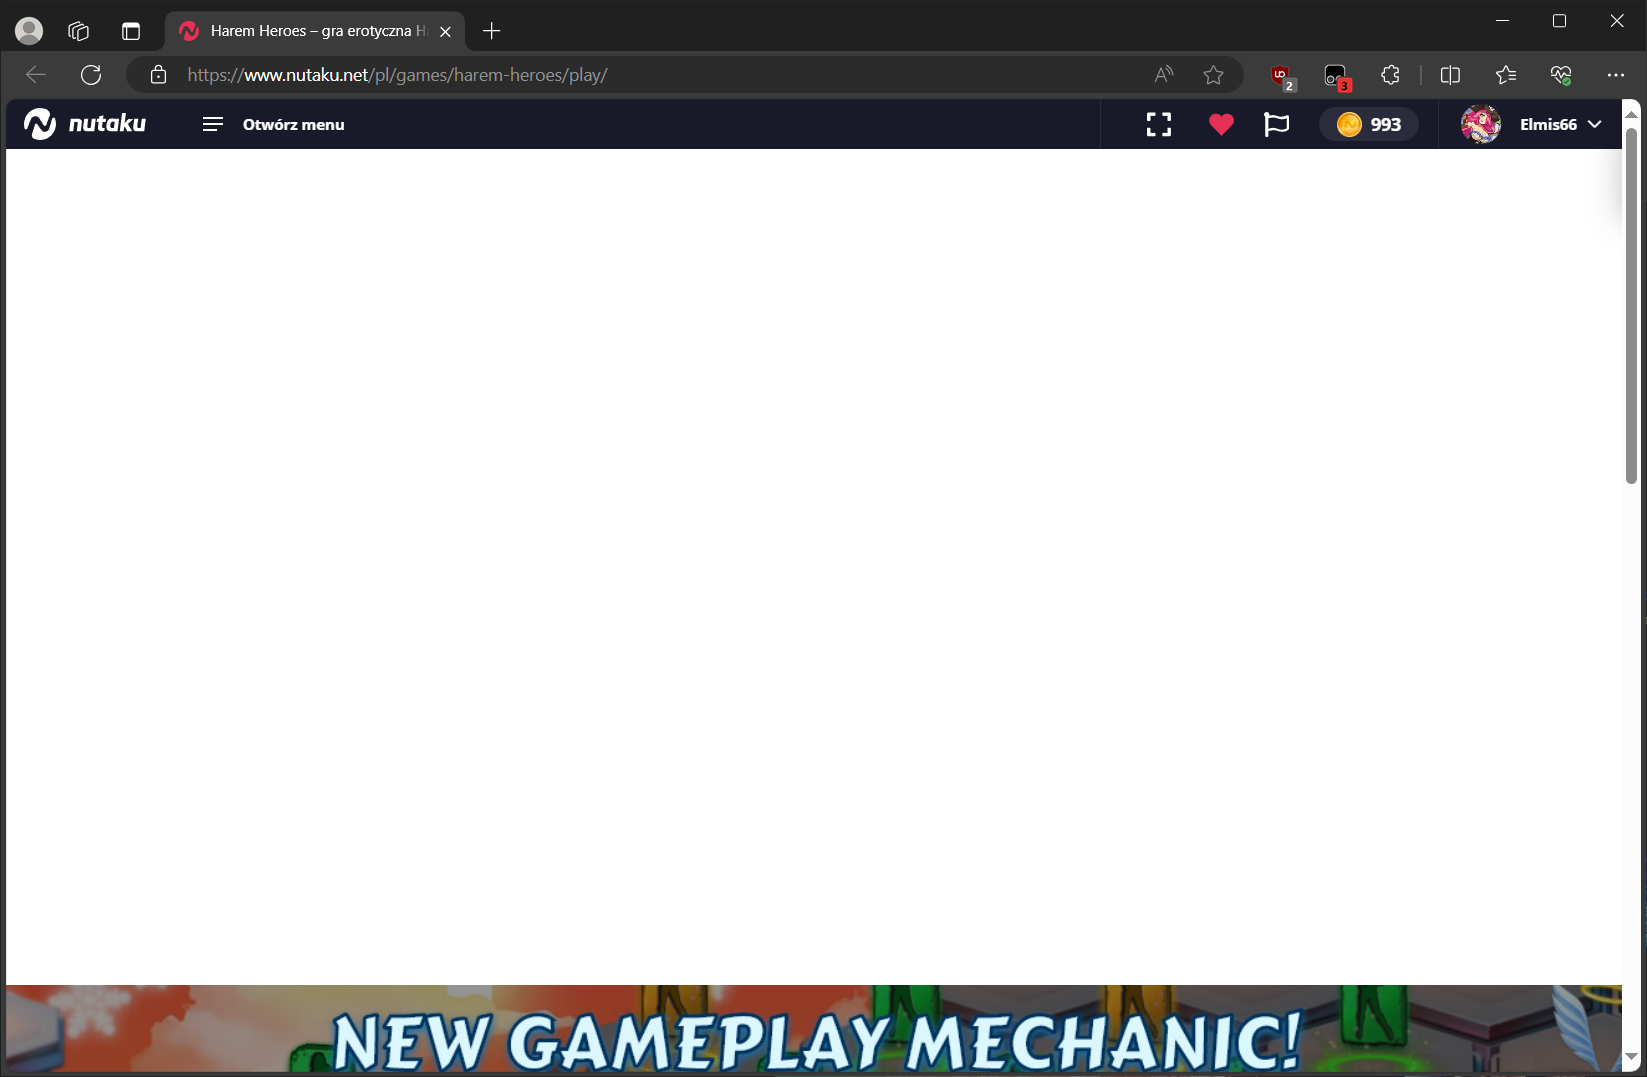This screenshot has width=1647, height=1077.
Task: Click the flag report icon
Action: click(x=1276, y=124)
